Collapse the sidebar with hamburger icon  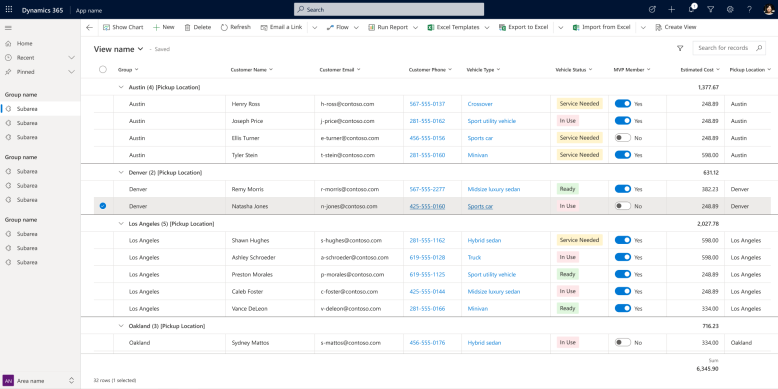[x=8, y=28]
